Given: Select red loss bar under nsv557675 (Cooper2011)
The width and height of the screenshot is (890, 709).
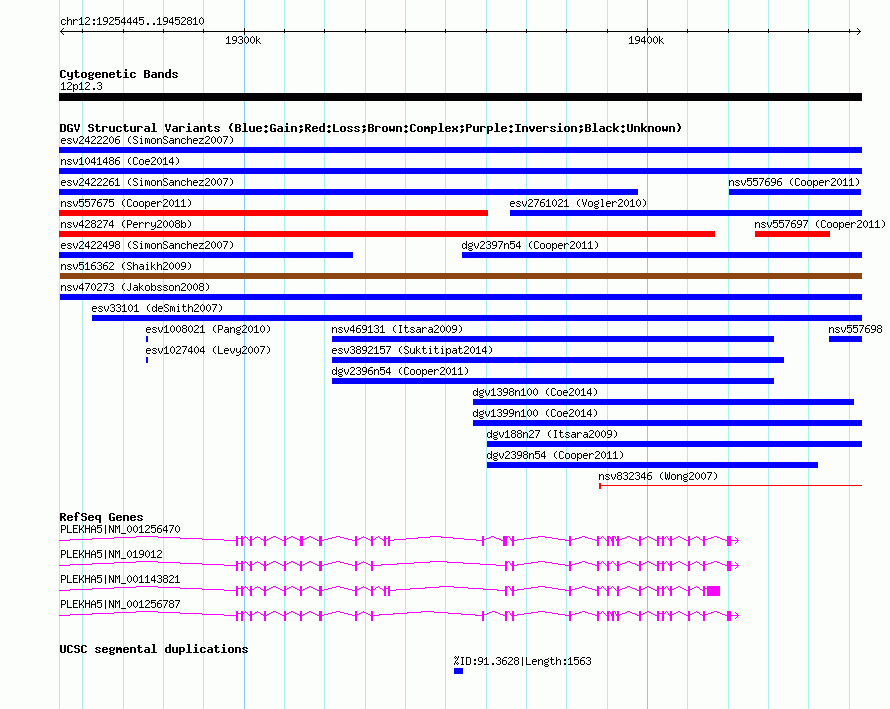Looking at the screenshot, I should tap(274, 213).
